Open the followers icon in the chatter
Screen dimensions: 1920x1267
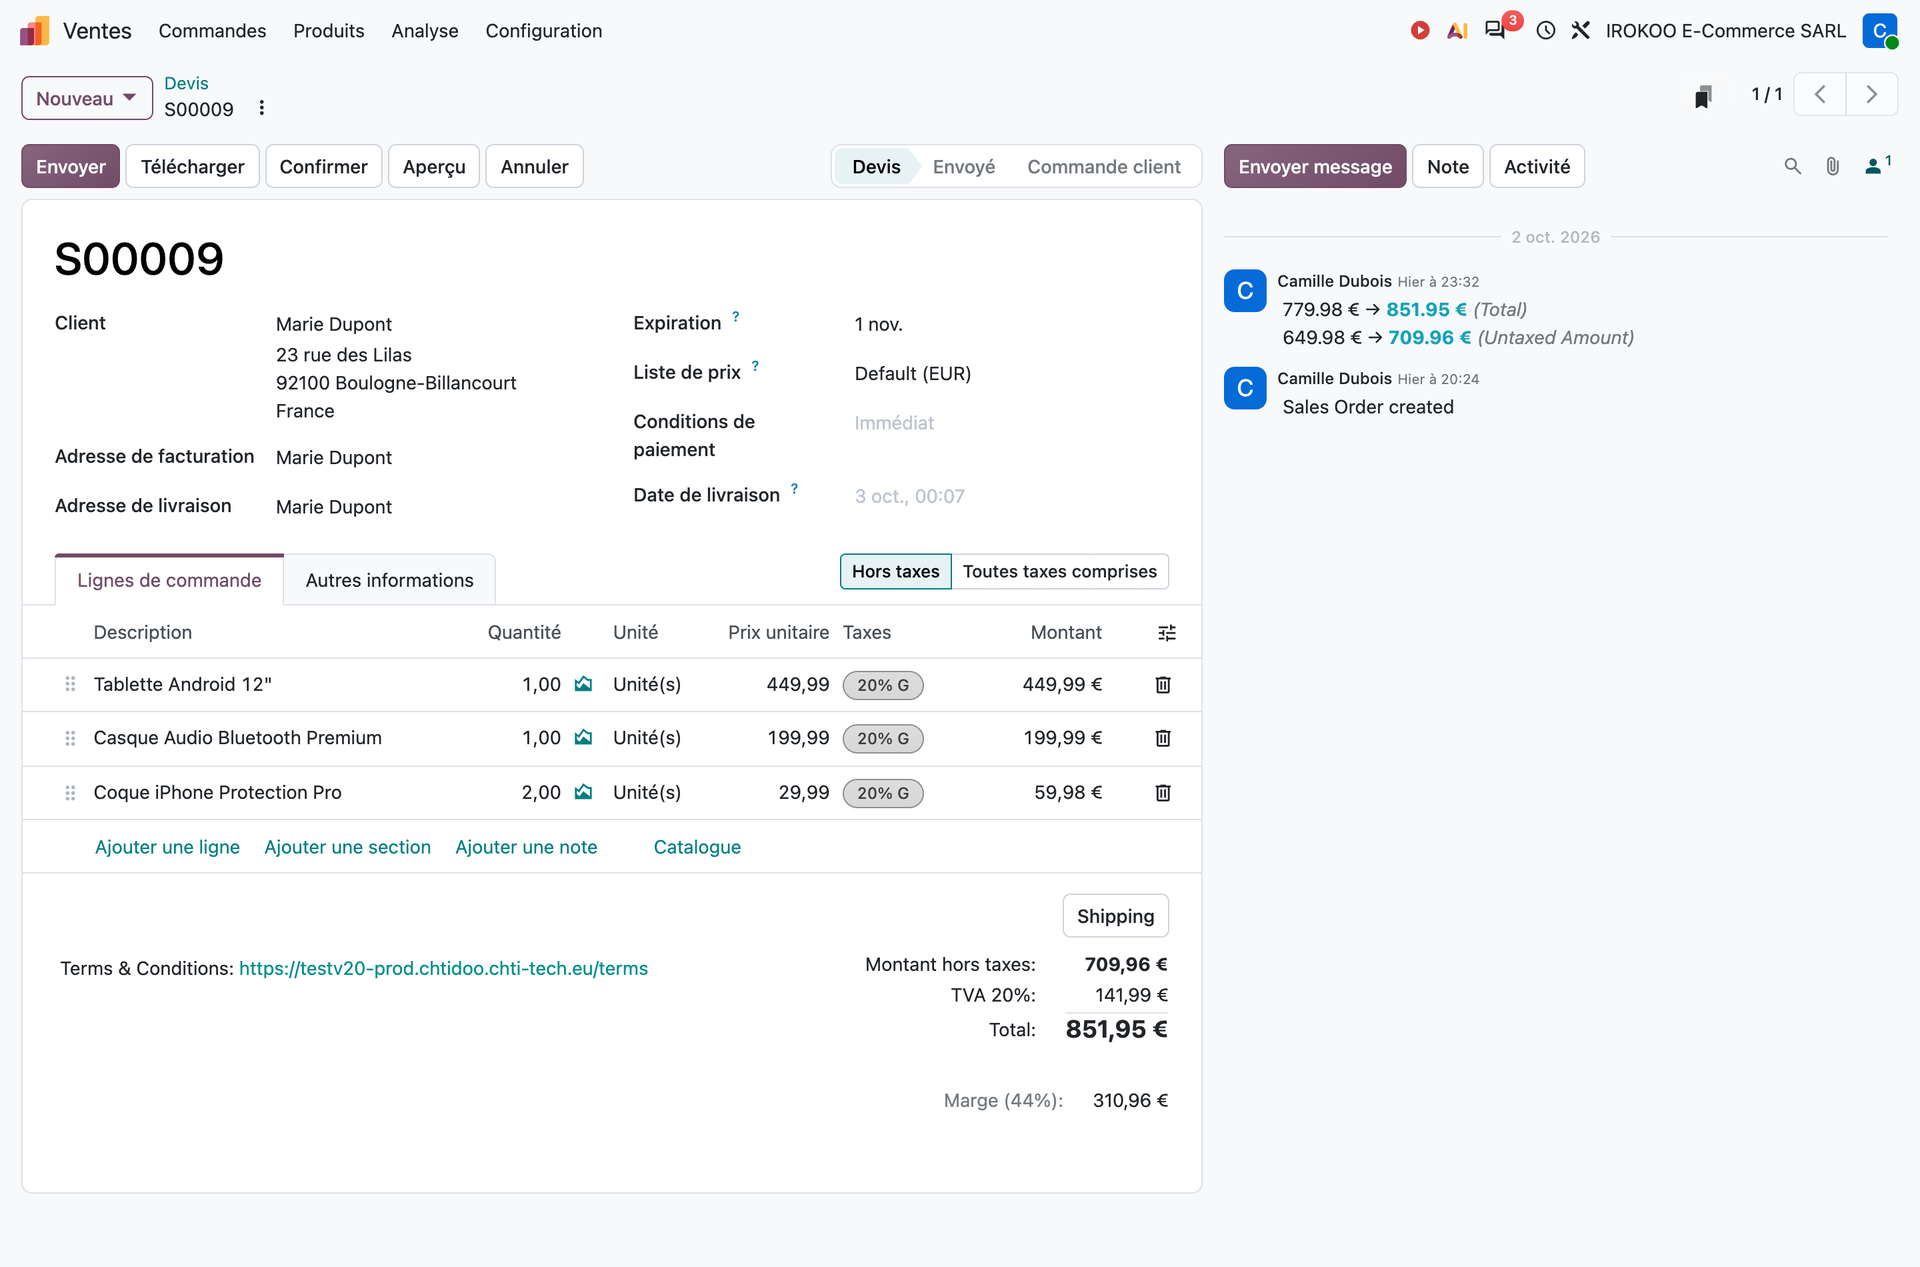coord(1877,166)
